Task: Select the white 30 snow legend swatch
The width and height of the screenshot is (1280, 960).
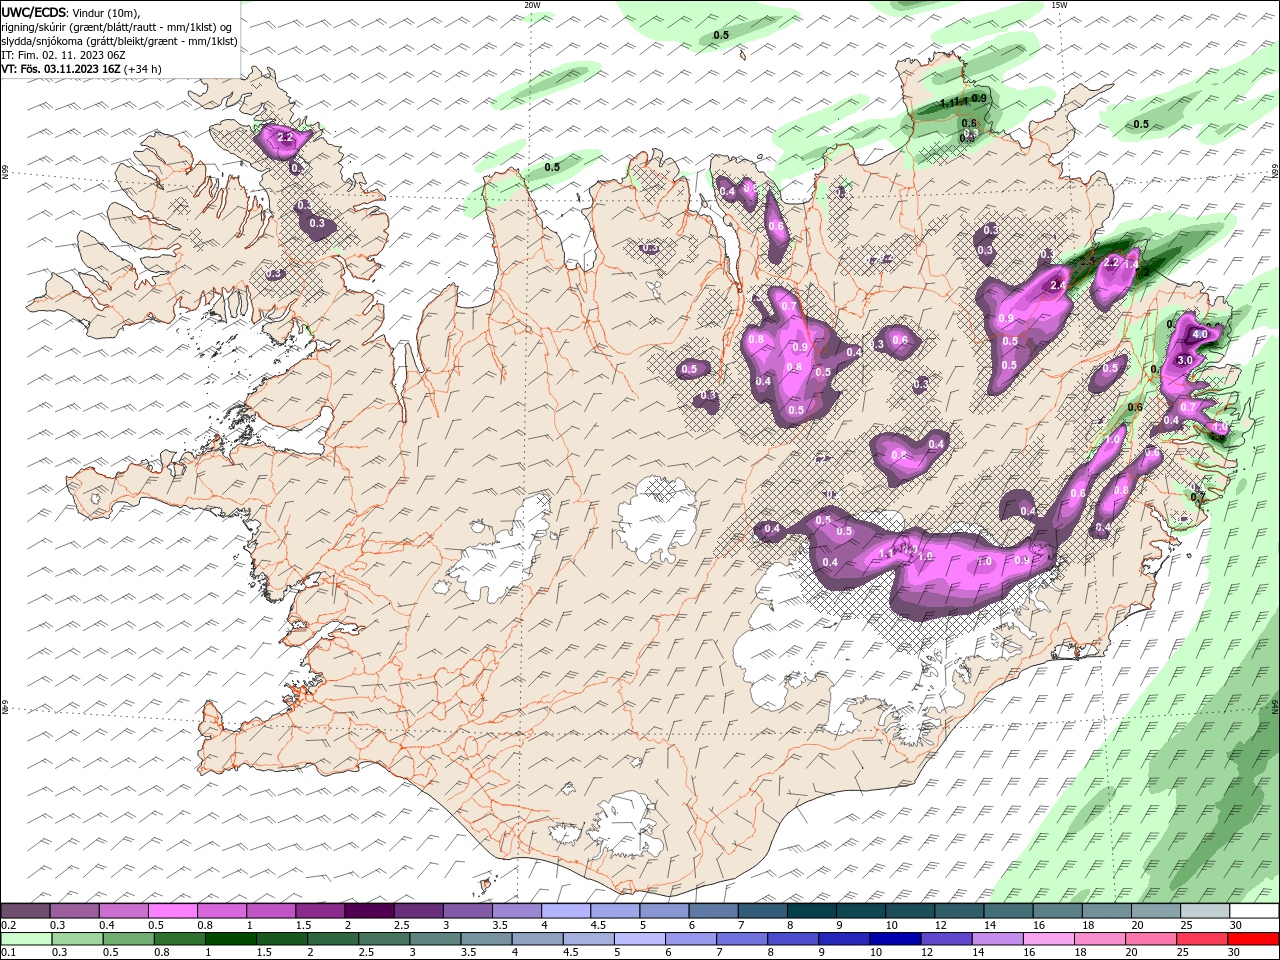Action: [x=1254, y=911]
